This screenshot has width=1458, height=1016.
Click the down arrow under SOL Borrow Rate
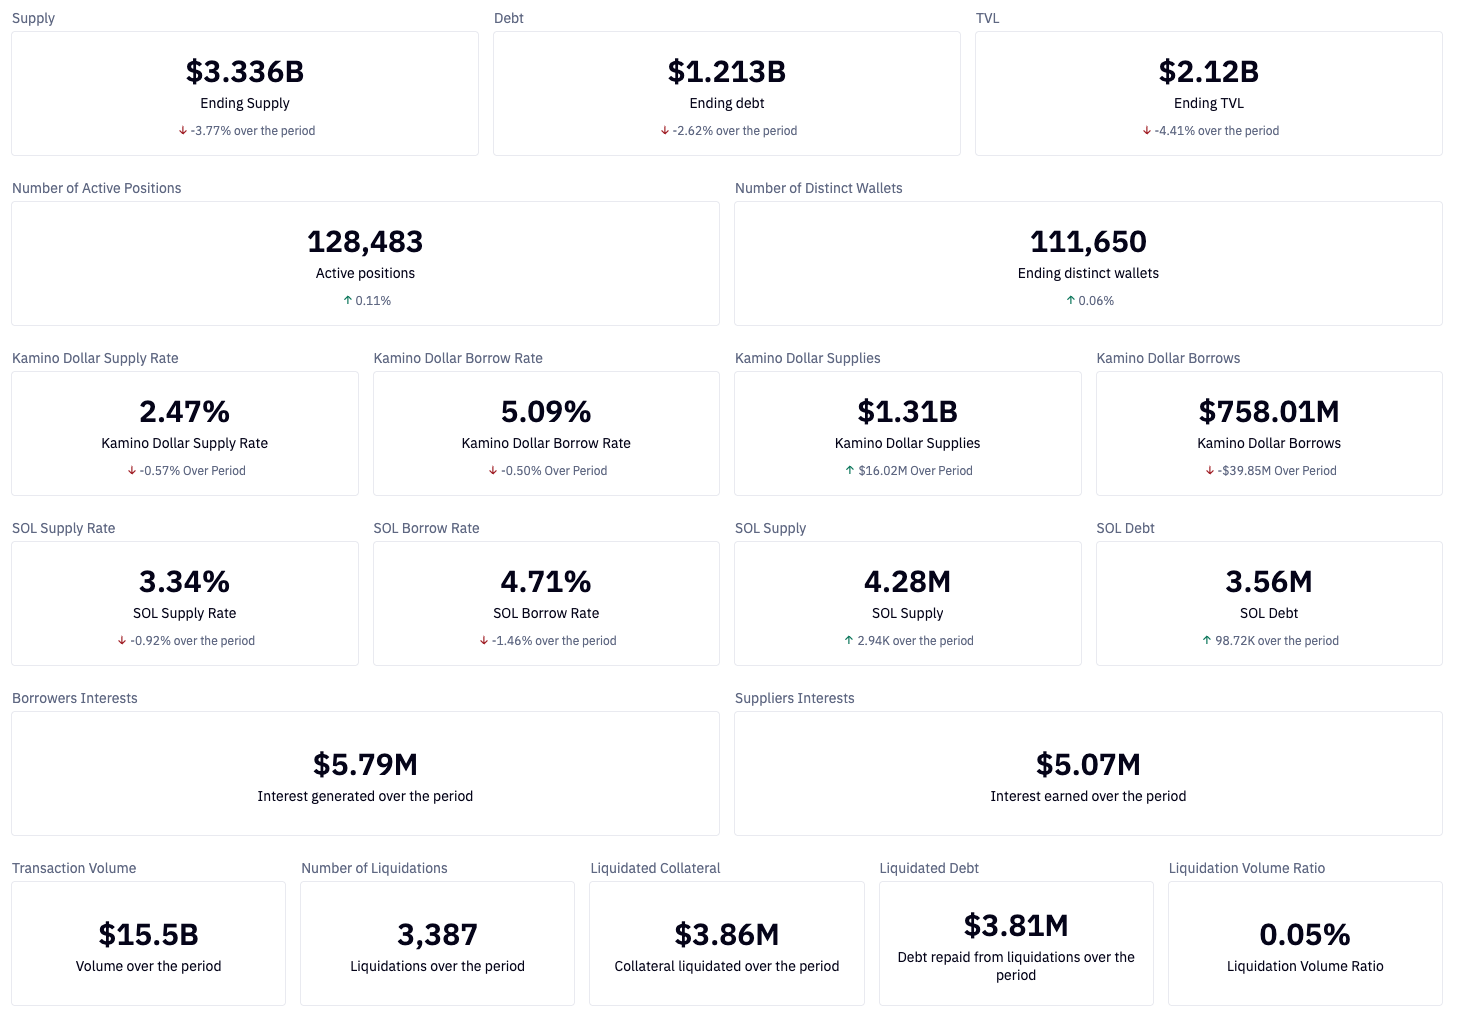[x=484, y=641]
